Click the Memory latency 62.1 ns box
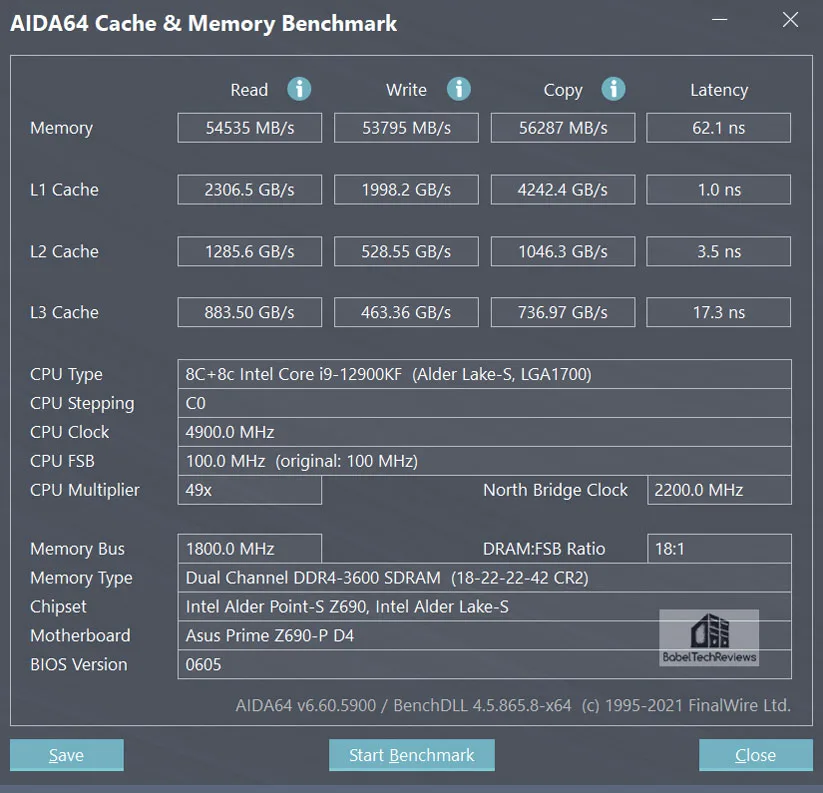Viewport: 823px width, 793px height. 719,128
